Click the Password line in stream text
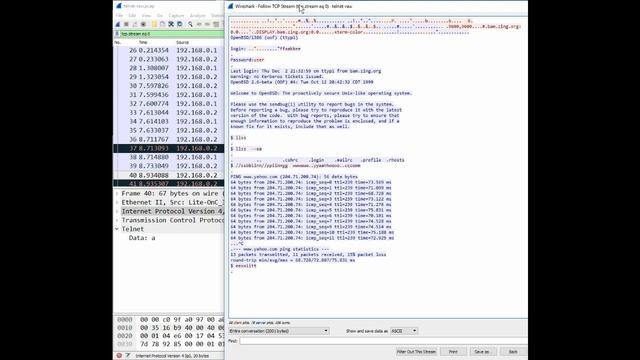 247,60
